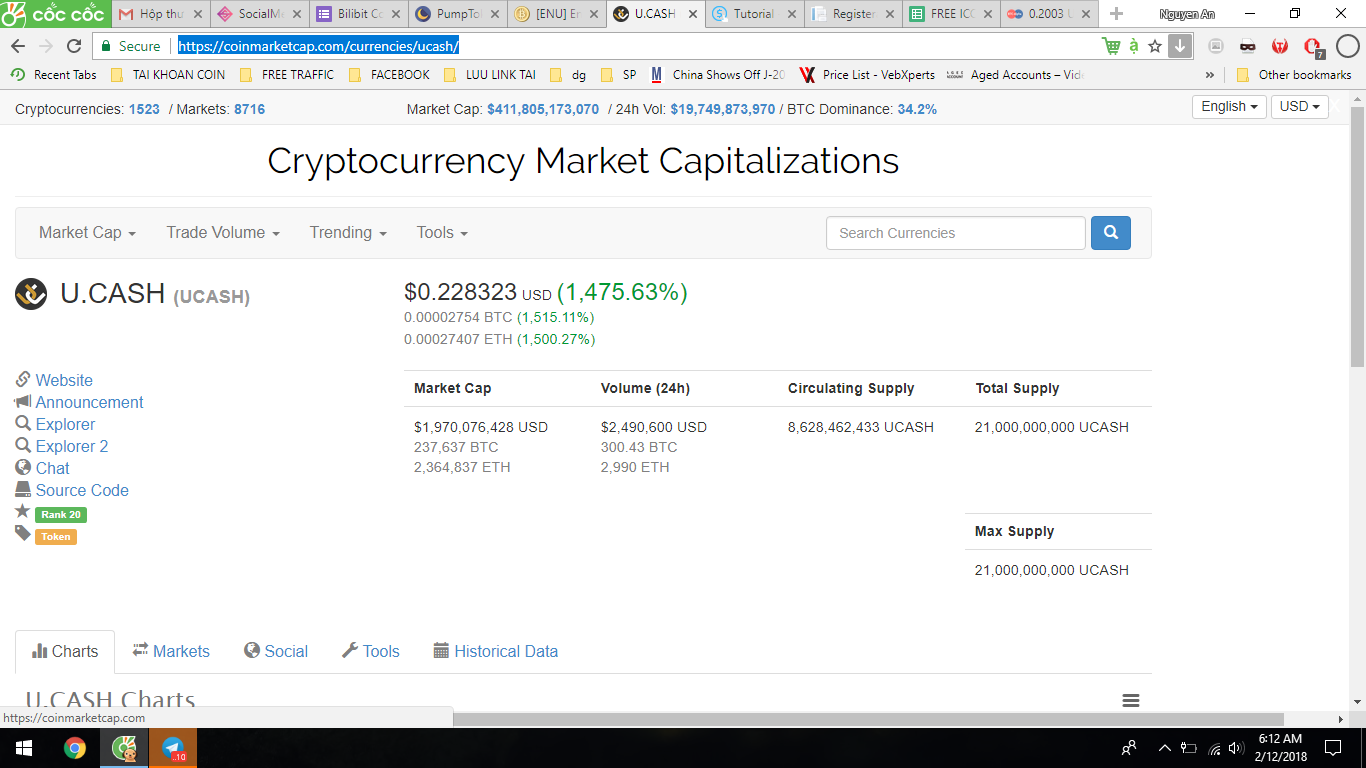The width and height of the screenshot is (1366, 768).
Task: Open the USD currency dropdown
Action: [x=1300, y=107]
